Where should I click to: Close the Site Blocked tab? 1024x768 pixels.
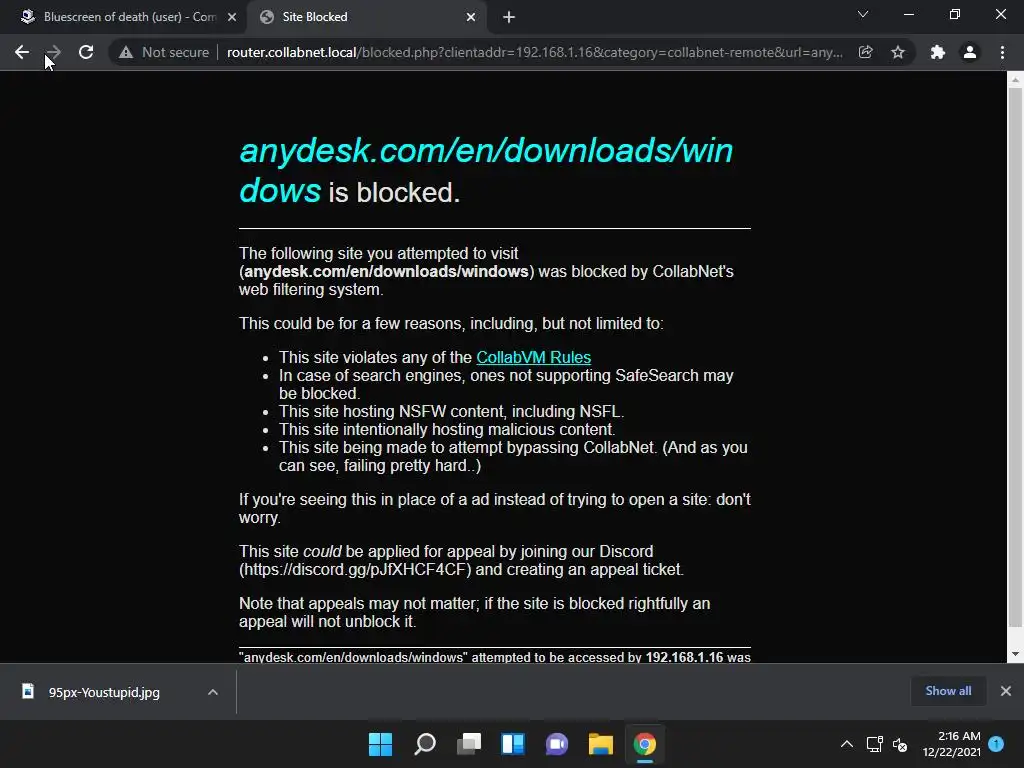(471, 17)
